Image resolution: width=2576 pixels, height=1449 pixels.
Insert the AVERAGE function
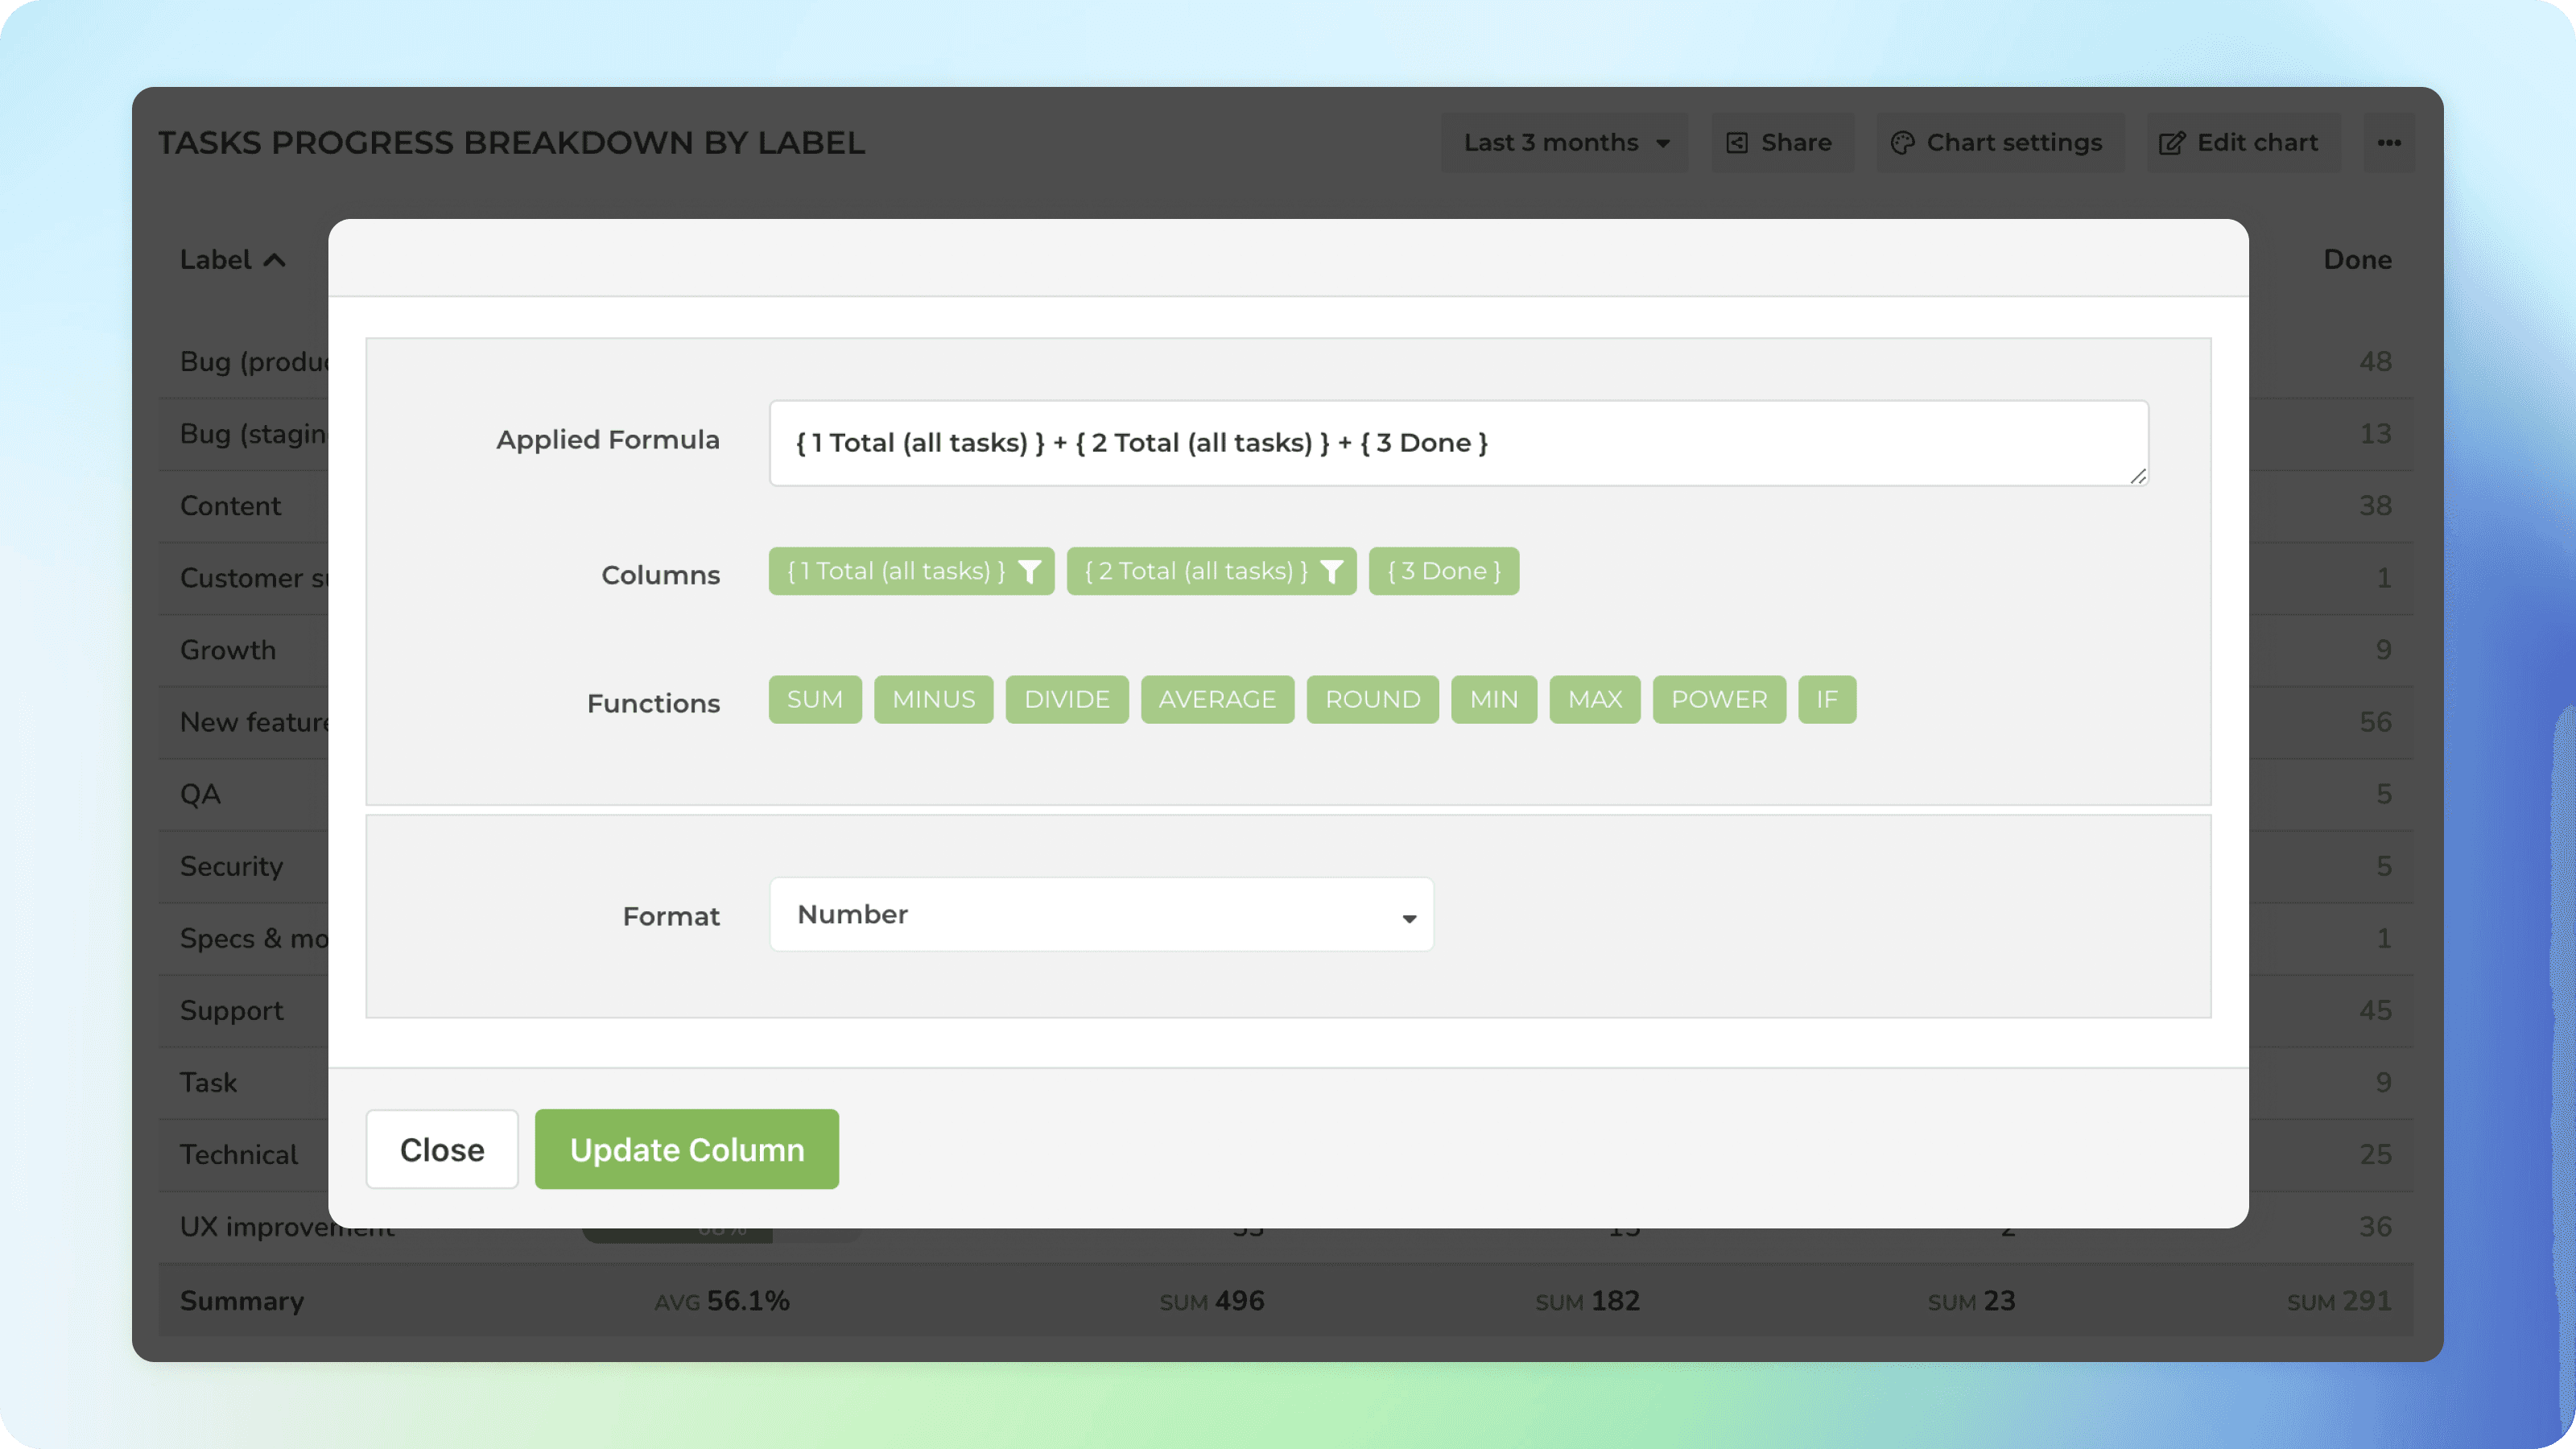click(1217, 699)
